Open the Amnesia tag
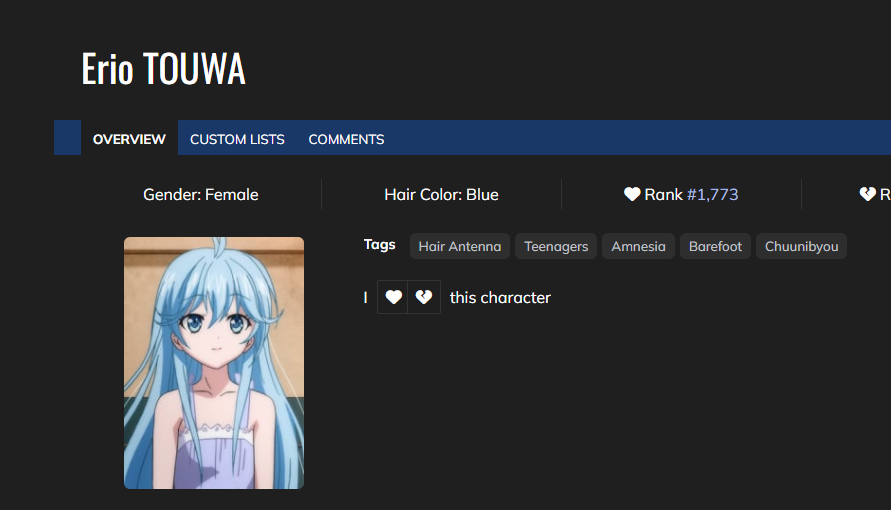This screenshot has height=510, width=891. click(x=638, y=246)
